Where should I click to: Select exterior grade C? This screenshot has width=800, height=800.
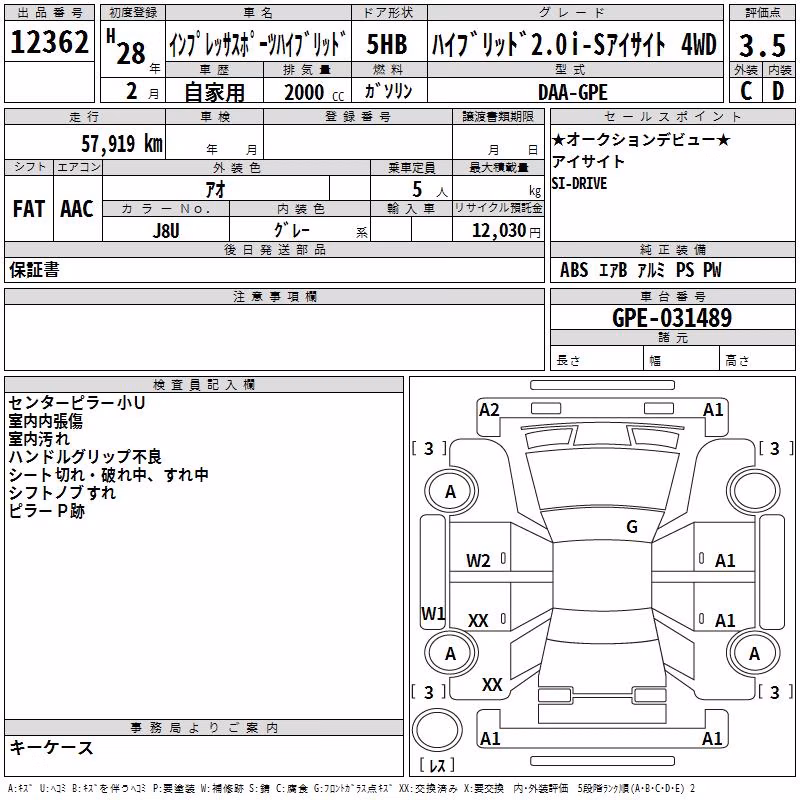tap(746, 91)
